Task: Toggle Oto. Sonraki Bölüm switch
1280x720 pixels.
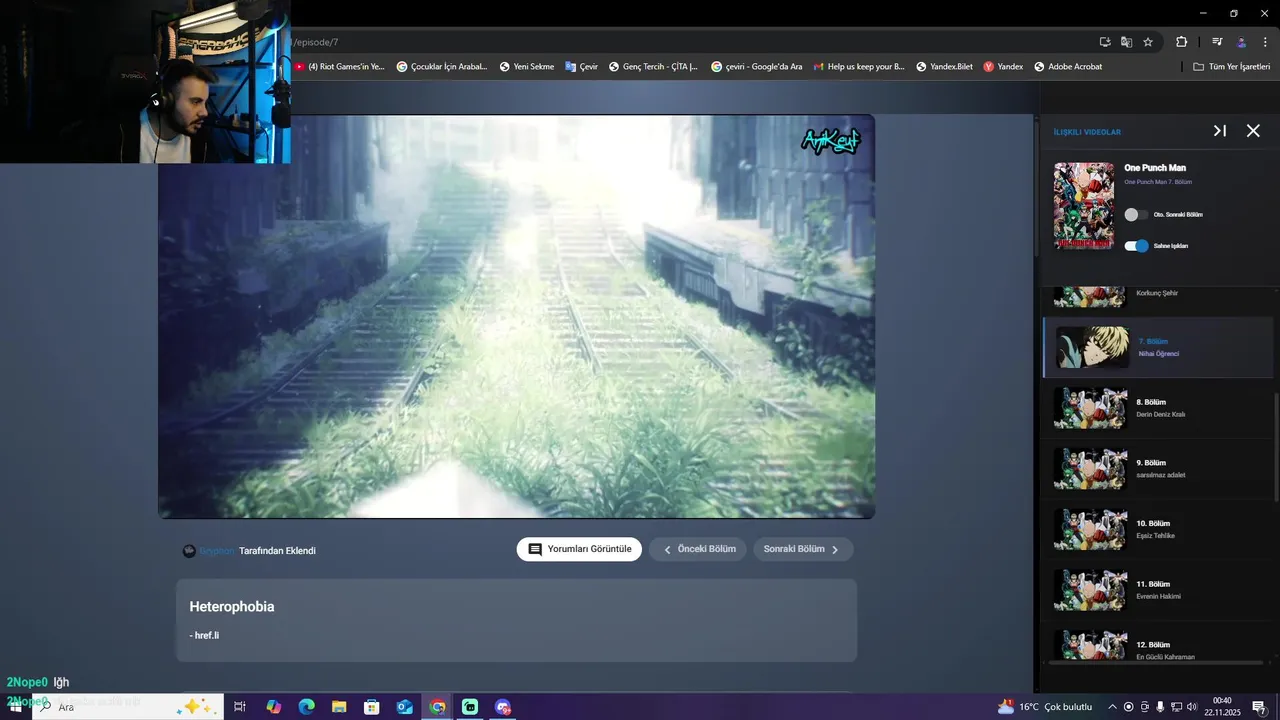Action: pyautogui.click(x=1136, y=214)
